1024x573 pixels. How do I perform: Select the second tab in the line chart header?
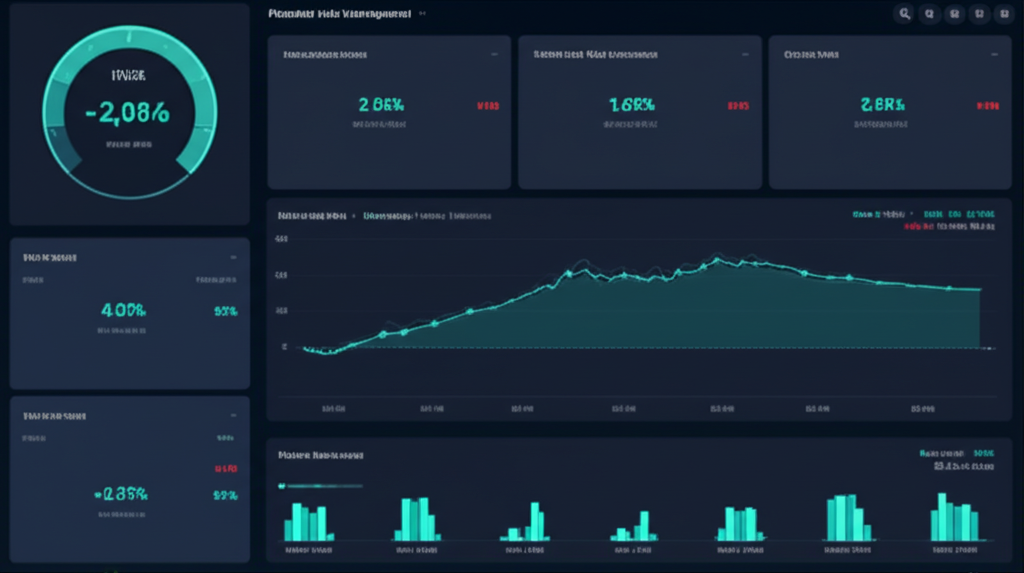click(x=388, y=215)
